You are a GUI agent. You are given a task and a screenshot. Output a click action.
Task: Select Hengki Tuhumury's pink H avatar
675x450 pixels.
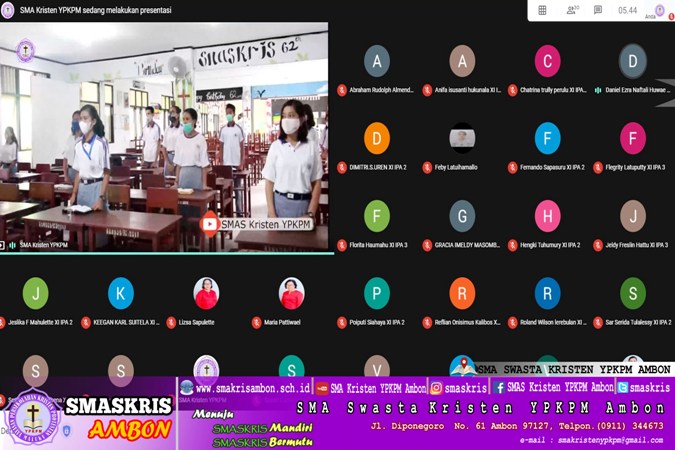[x=547, y=216]
